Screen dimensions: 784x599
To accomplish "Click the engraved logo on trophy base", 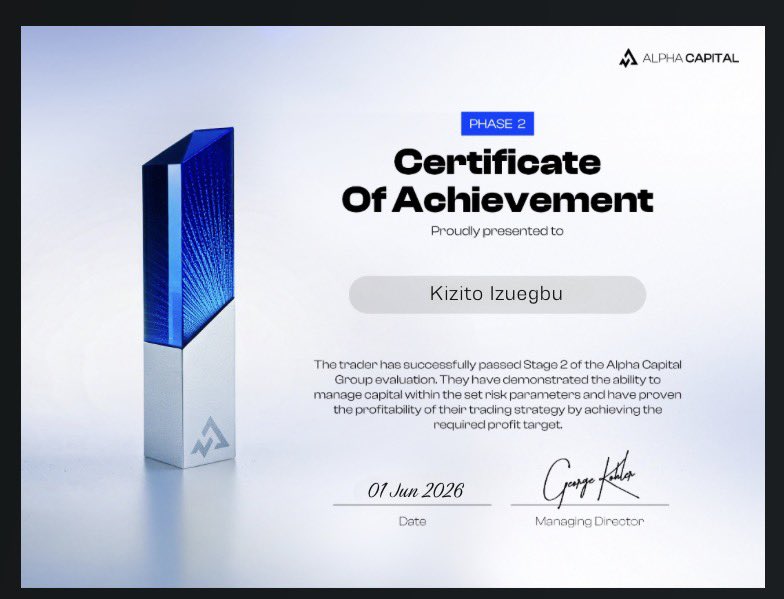I will click(x=210, y=436).
